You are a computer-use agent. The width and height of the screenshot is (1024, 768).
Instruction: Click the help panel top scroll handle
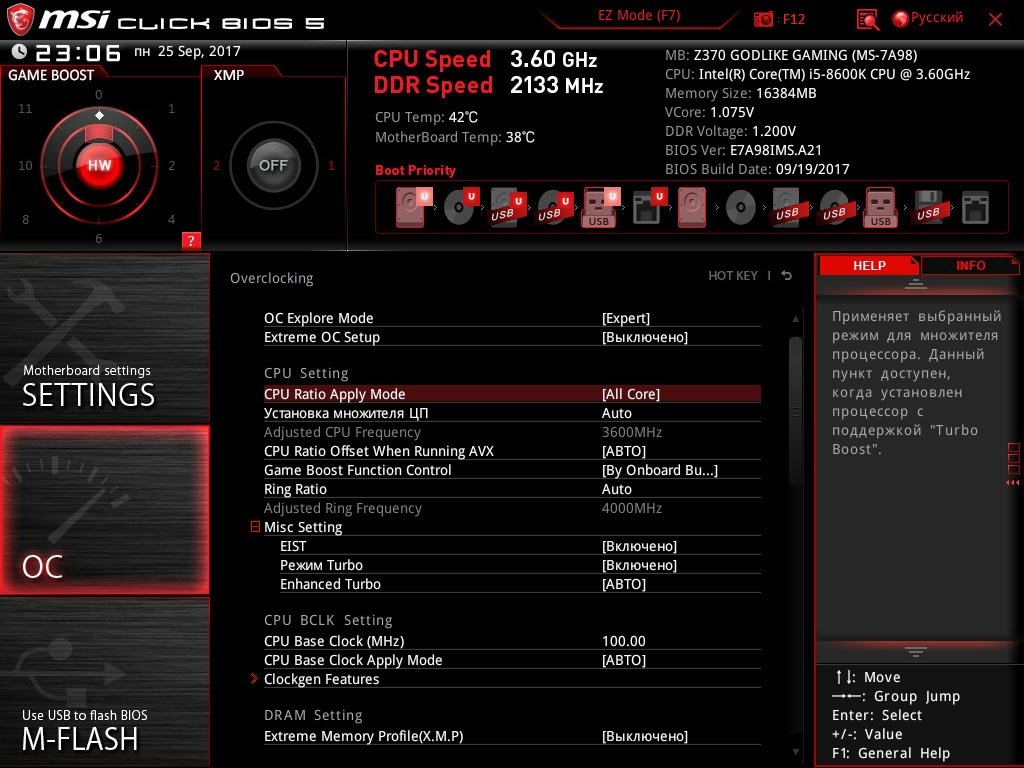coord(916,284)
